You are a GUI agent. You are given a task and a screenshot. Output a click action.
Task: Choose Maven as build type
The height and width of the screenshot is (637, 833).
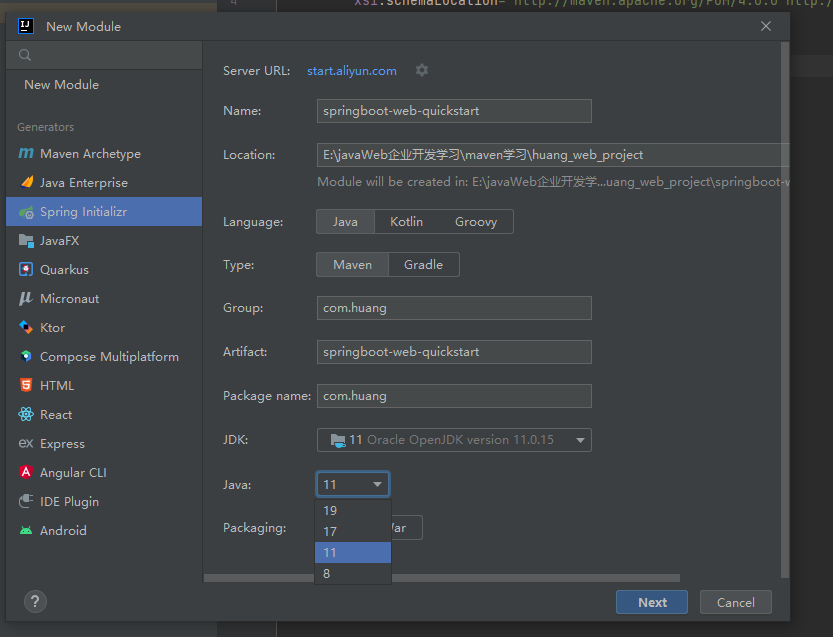(x=352, y=265)
